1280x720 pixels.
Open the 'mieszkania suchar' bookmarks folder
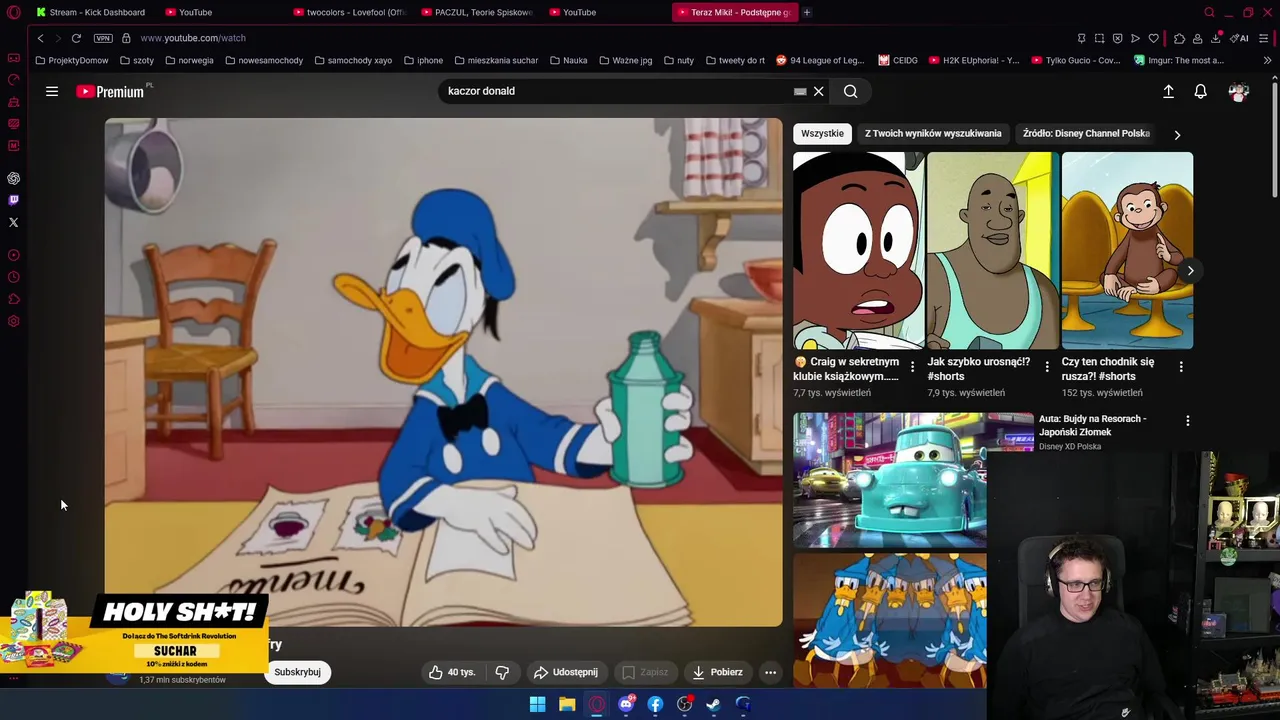coord(496,60)
